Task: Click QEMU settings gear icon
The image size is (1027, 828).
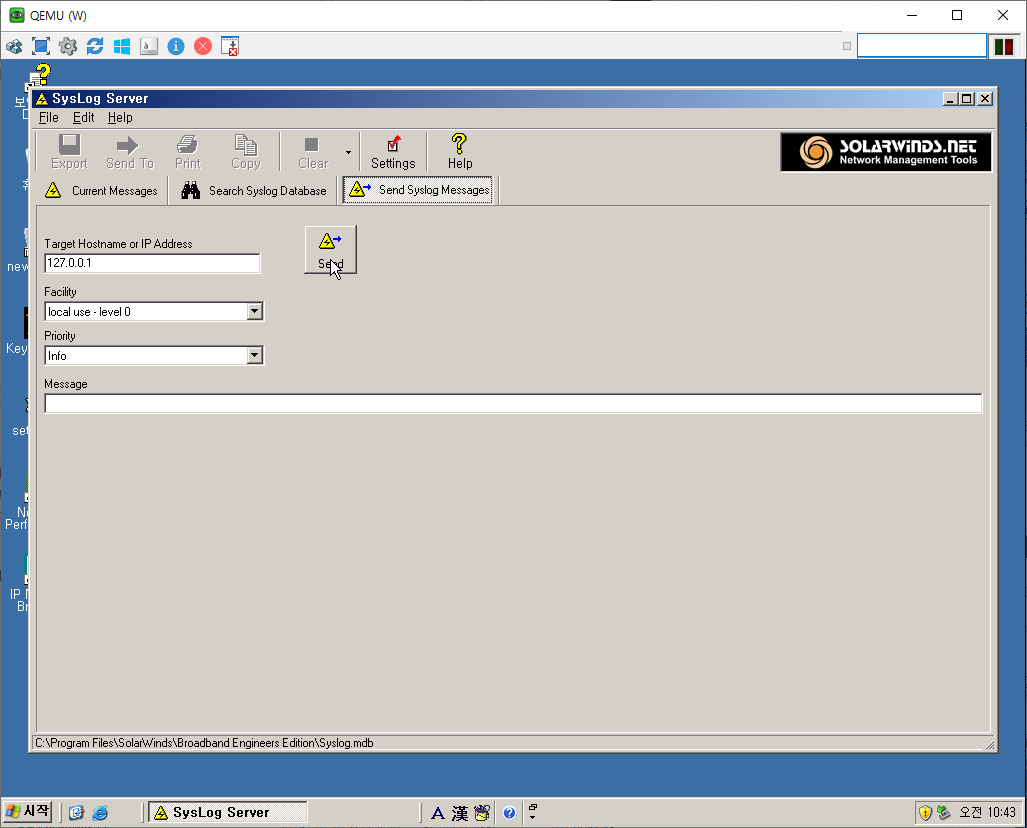Action: [68, 46]
